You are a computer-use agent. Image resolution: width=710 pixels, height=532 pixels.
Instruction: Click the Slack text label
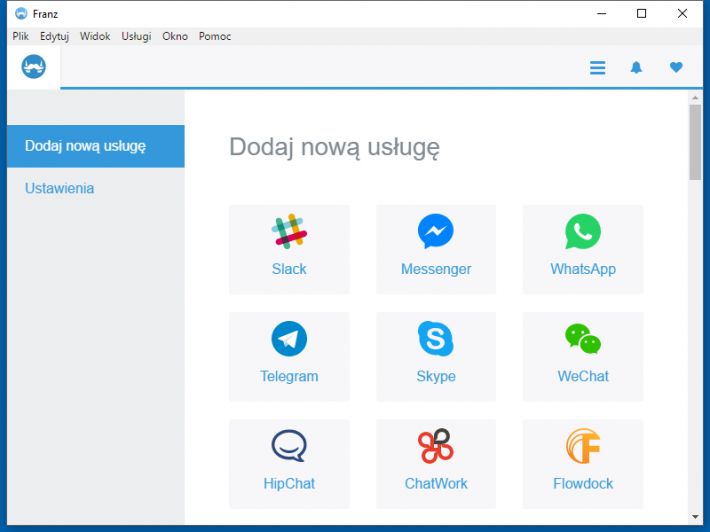[289, 269]
